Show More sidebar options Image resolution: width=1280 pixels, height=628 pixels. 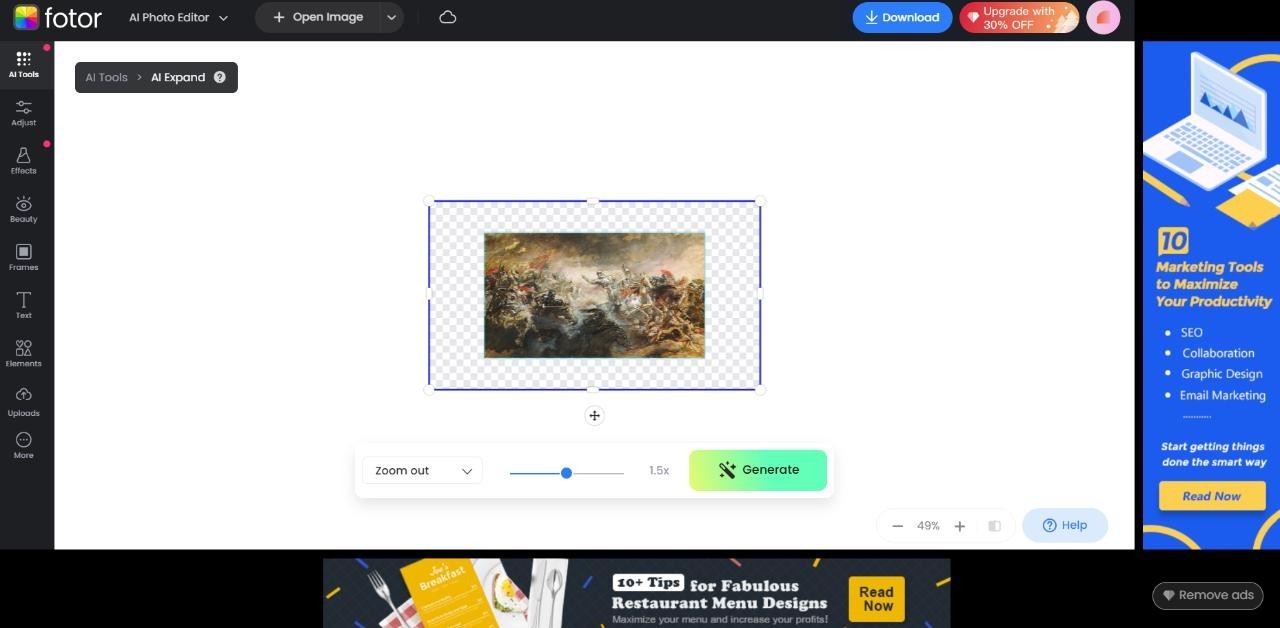click(24, 445)
